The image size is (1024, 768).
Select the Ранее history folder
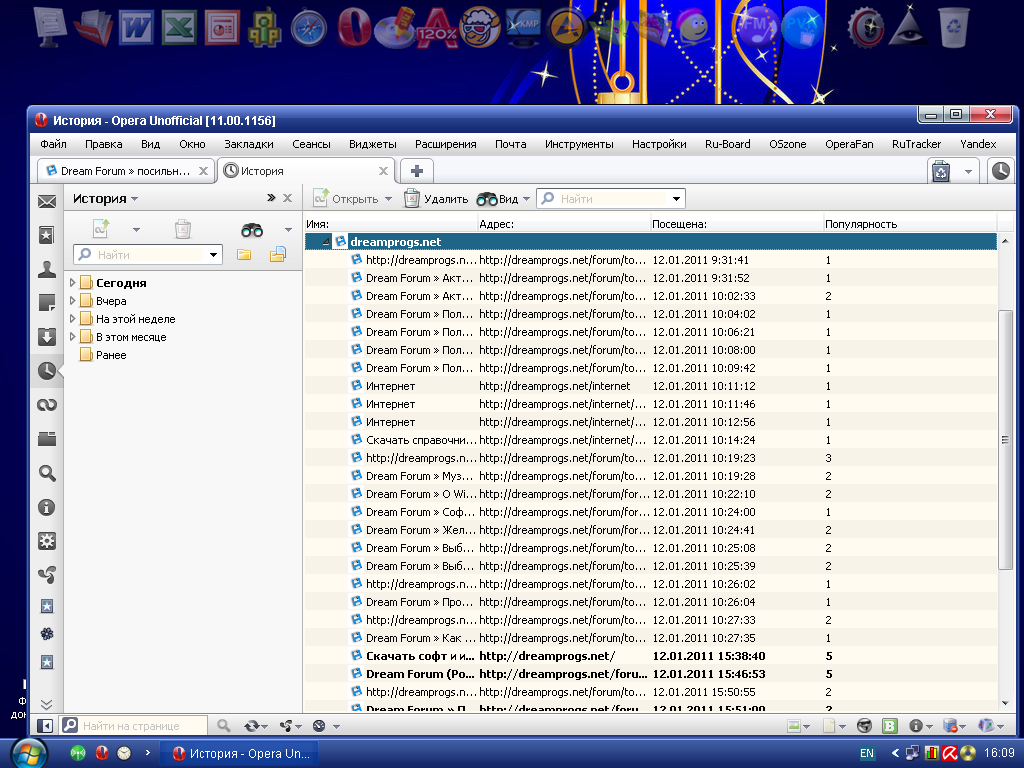pyautogui.click(x=111, y=355)
